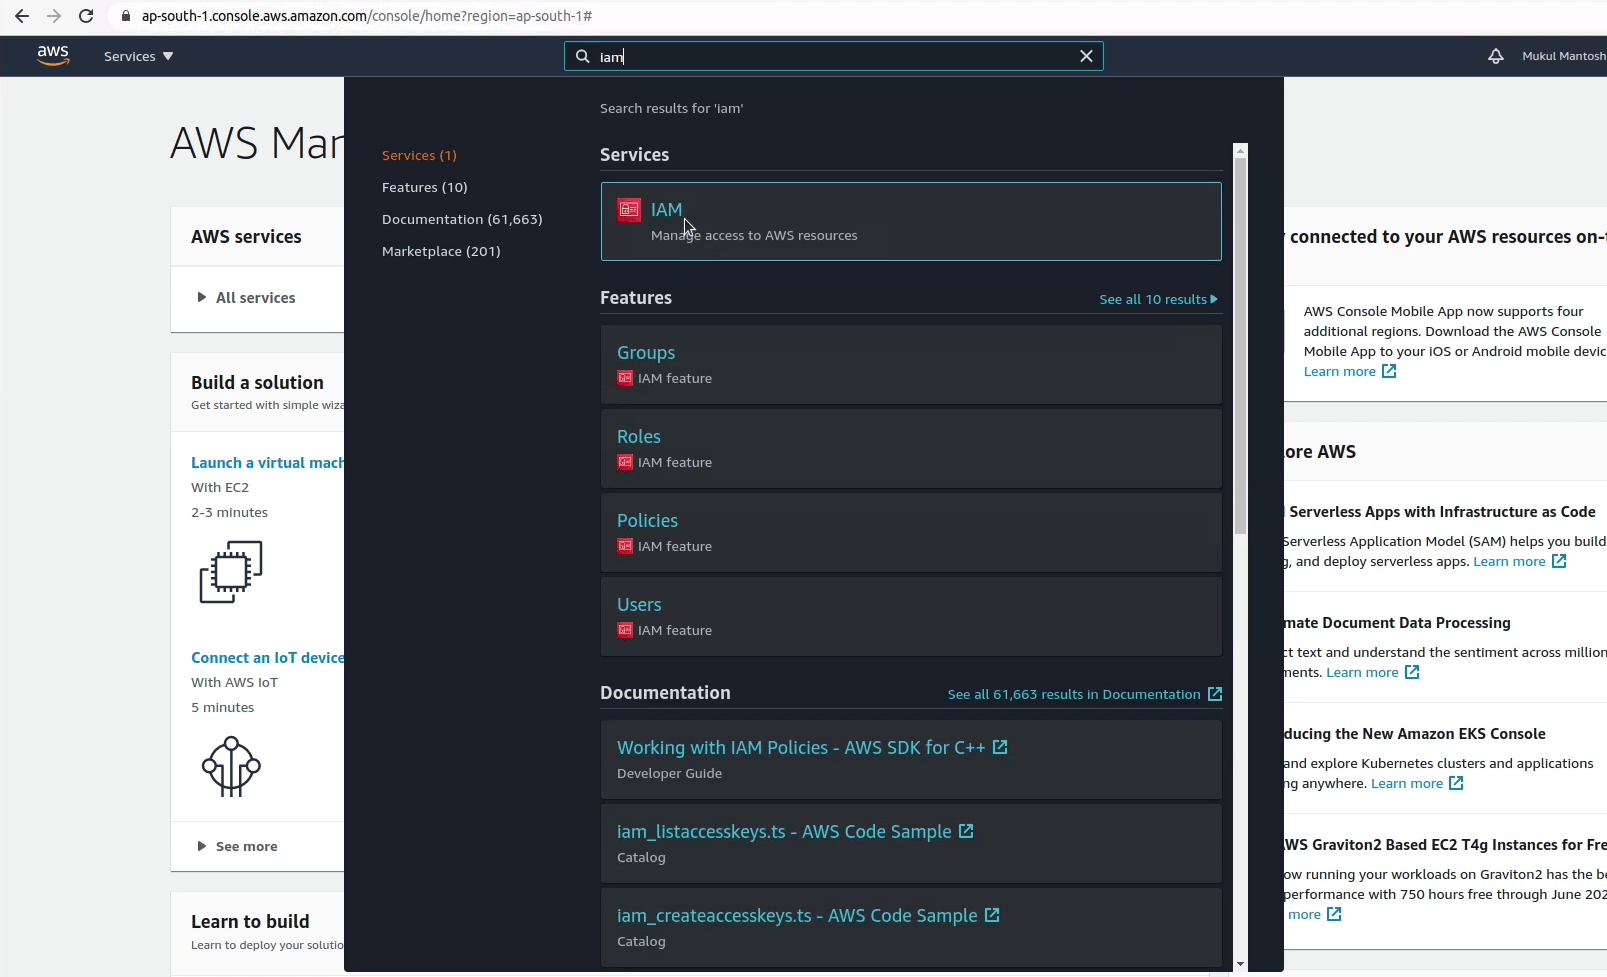Image resolution: width=1607 pixels, height=977 pixels.
Task: Clear the search using the X icon
Action: click(1086, 56)
